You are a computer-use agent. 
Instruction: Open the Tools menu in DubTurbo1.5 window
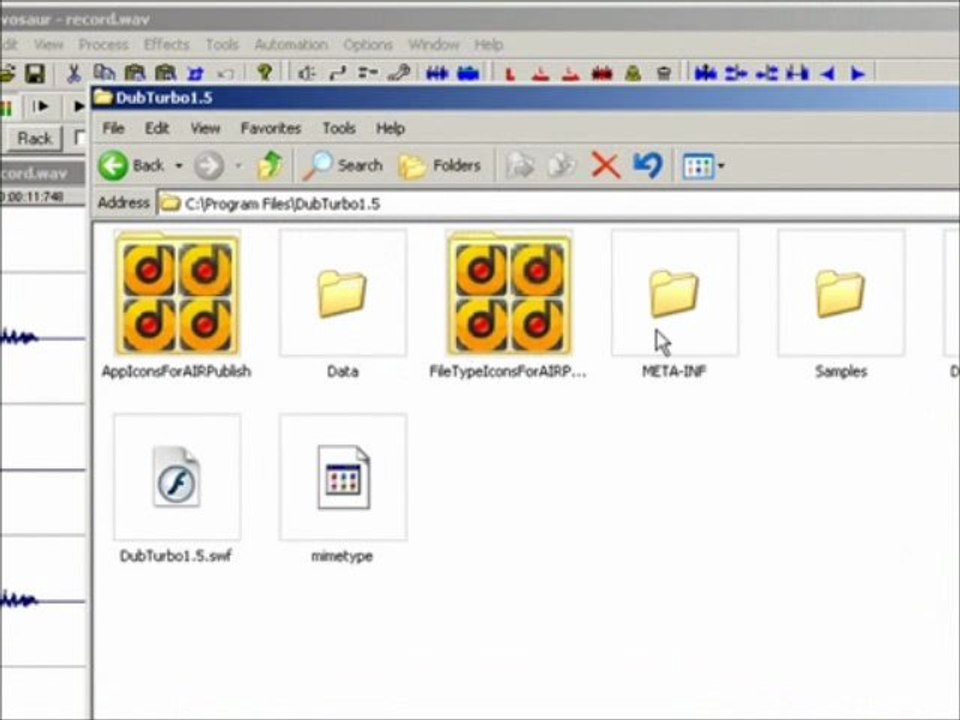(x=339, y=128)
